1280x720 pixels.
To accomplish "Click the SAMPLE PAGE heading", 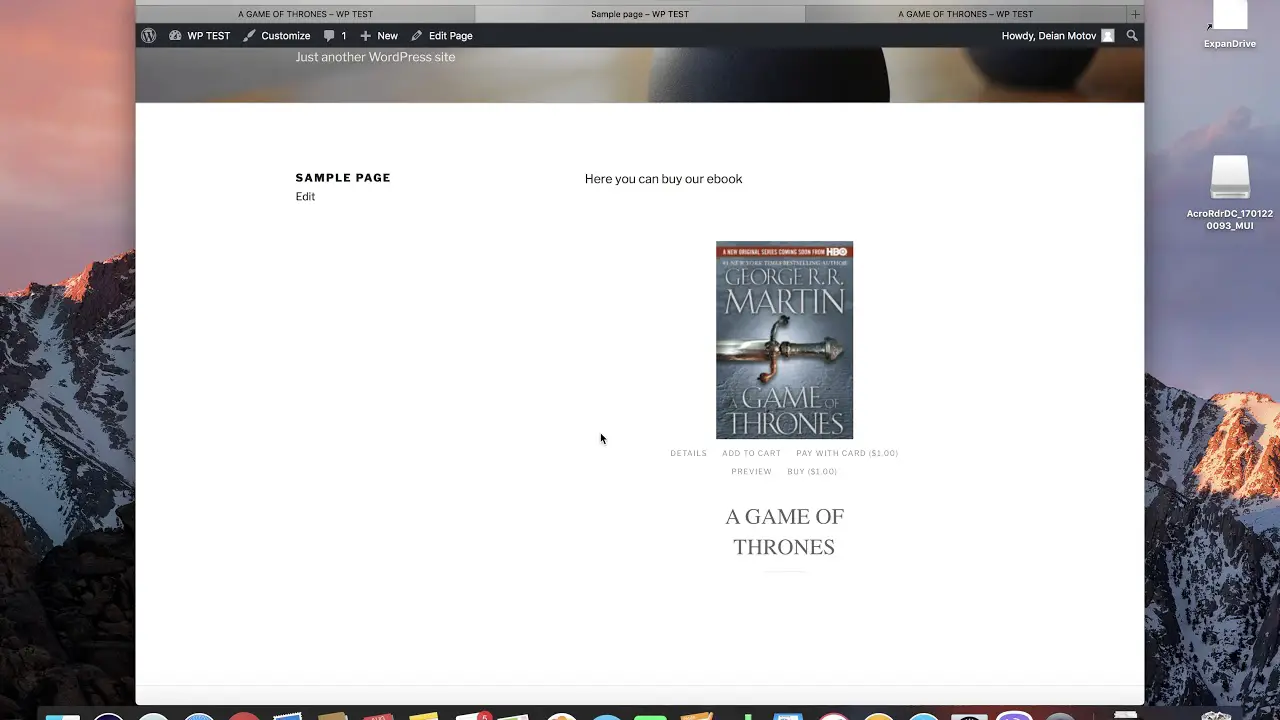I will 343,177.
